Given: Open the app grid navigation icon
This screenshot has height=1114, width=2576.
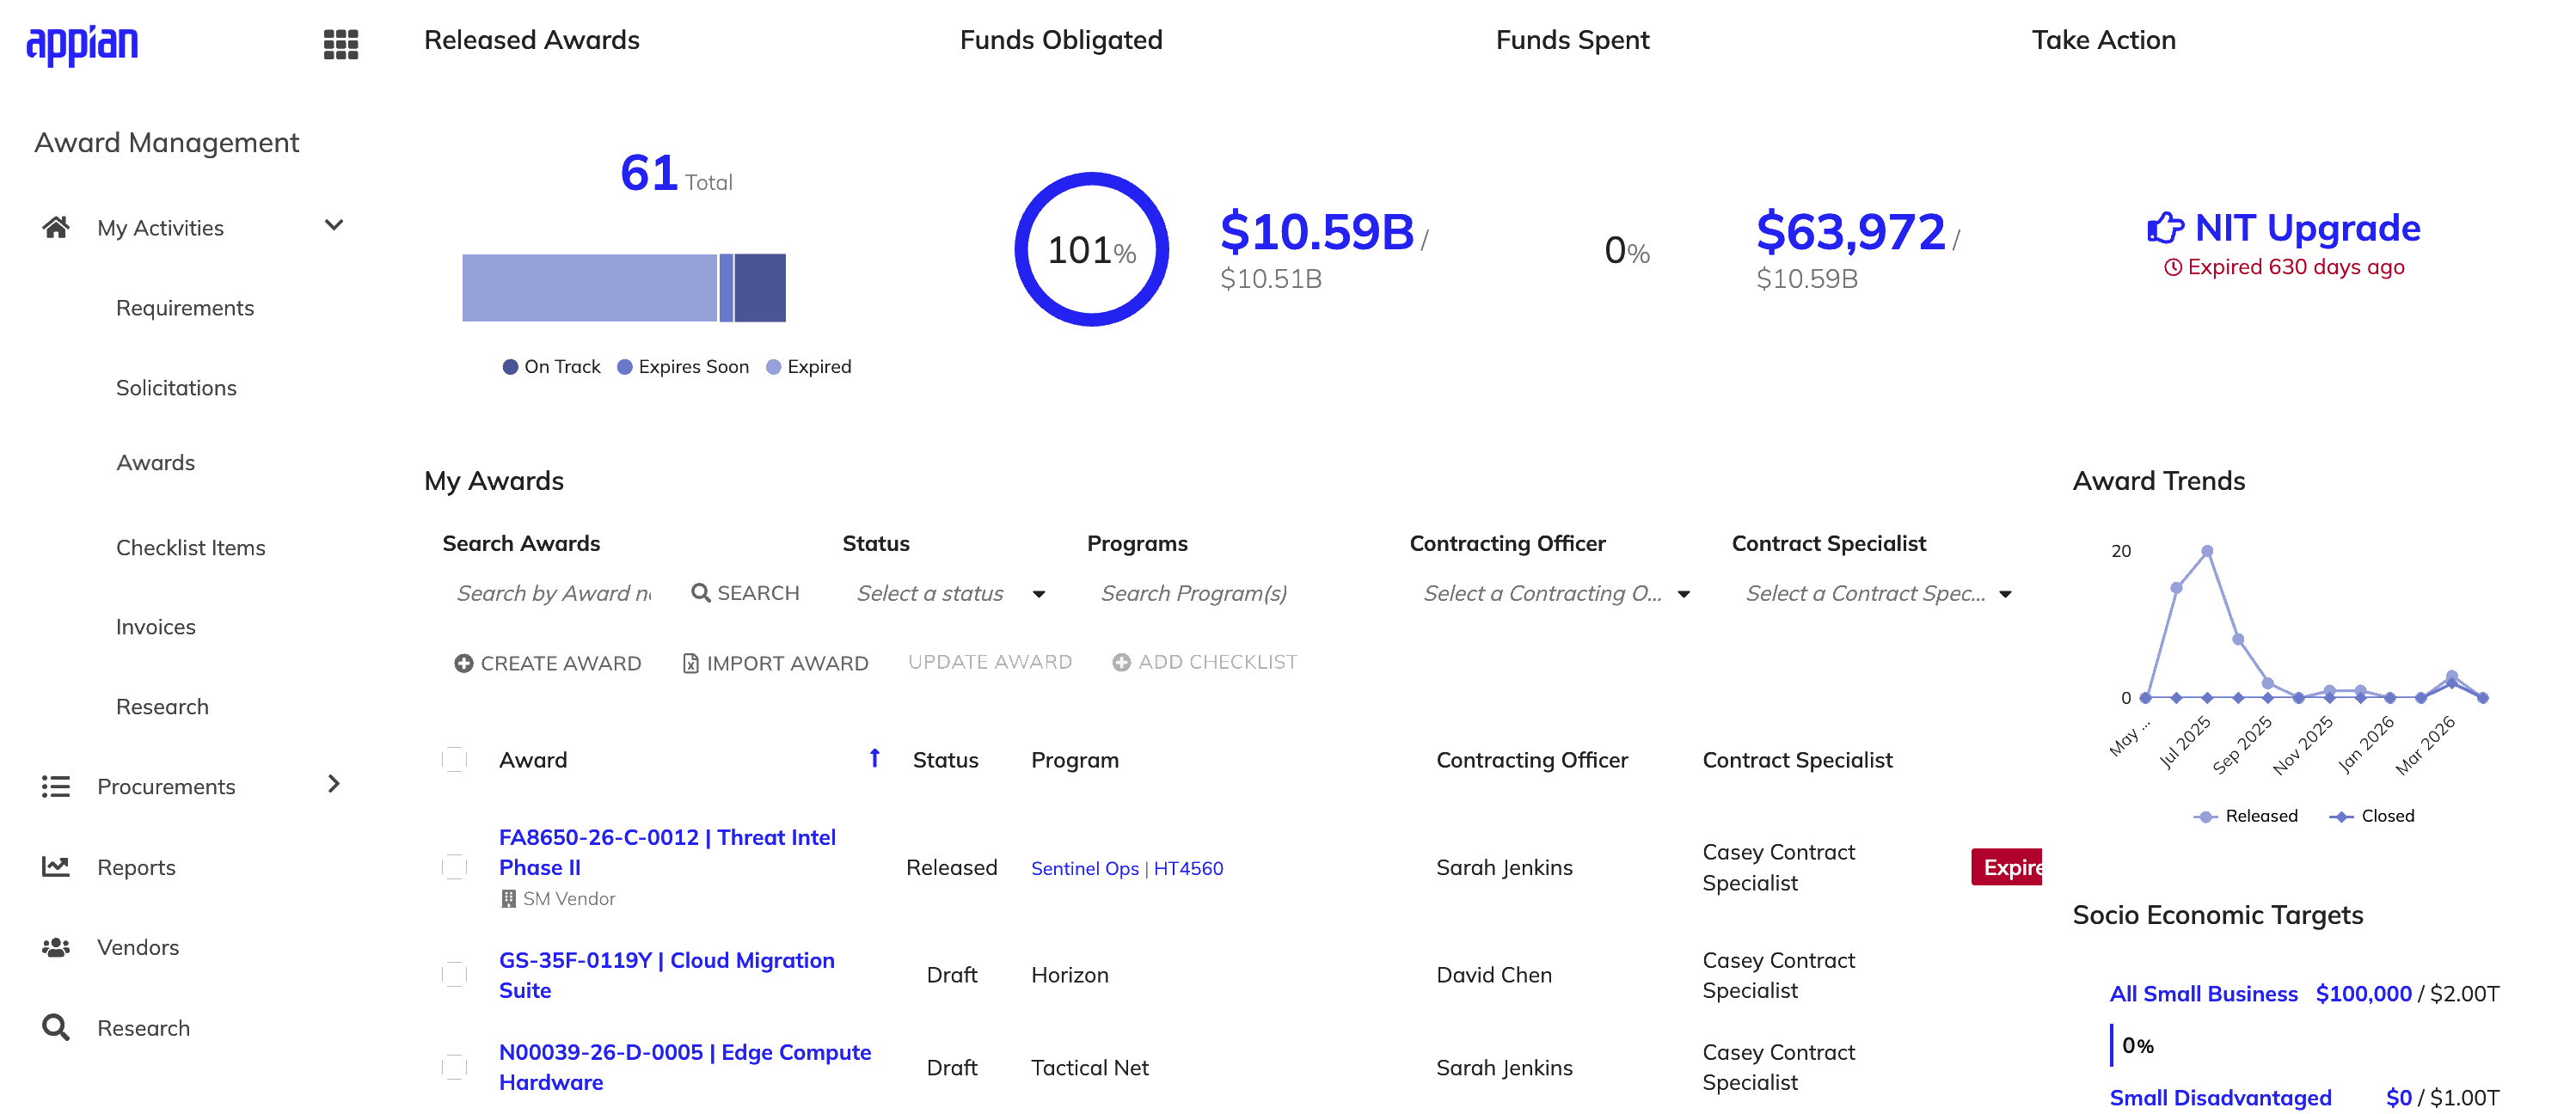Looking at the screenshot, I should (341, 44).
